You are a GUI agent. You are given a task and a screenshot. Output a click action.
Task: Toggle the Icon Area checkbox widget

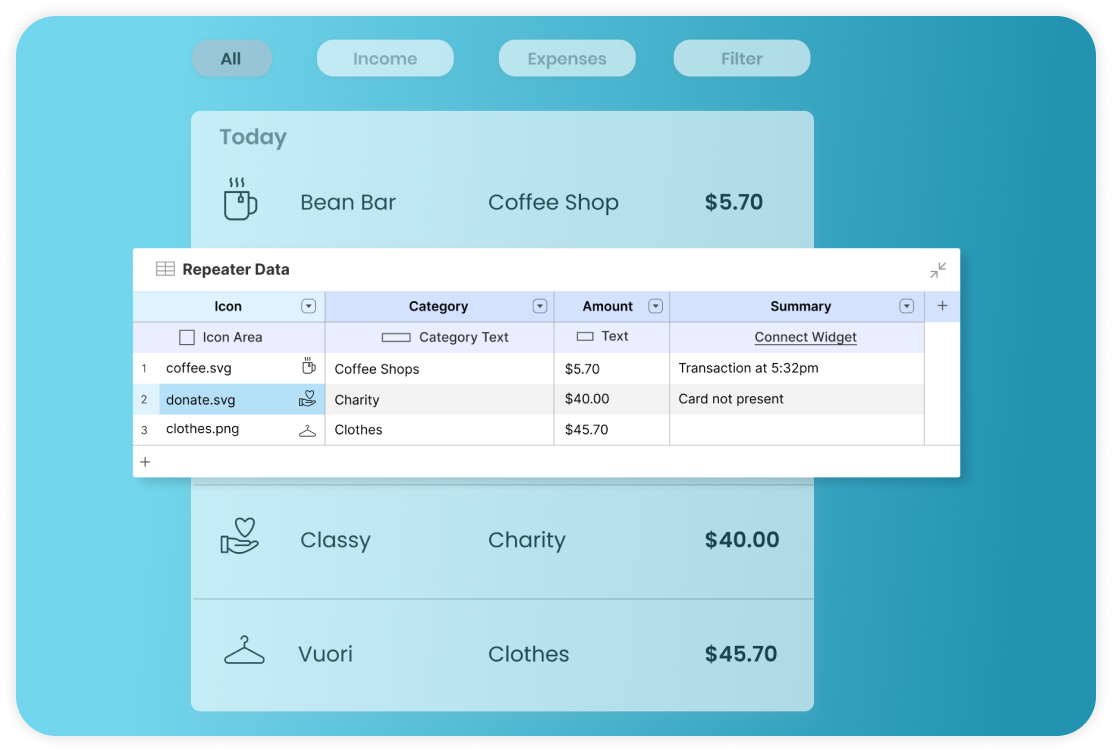point(187,337)
